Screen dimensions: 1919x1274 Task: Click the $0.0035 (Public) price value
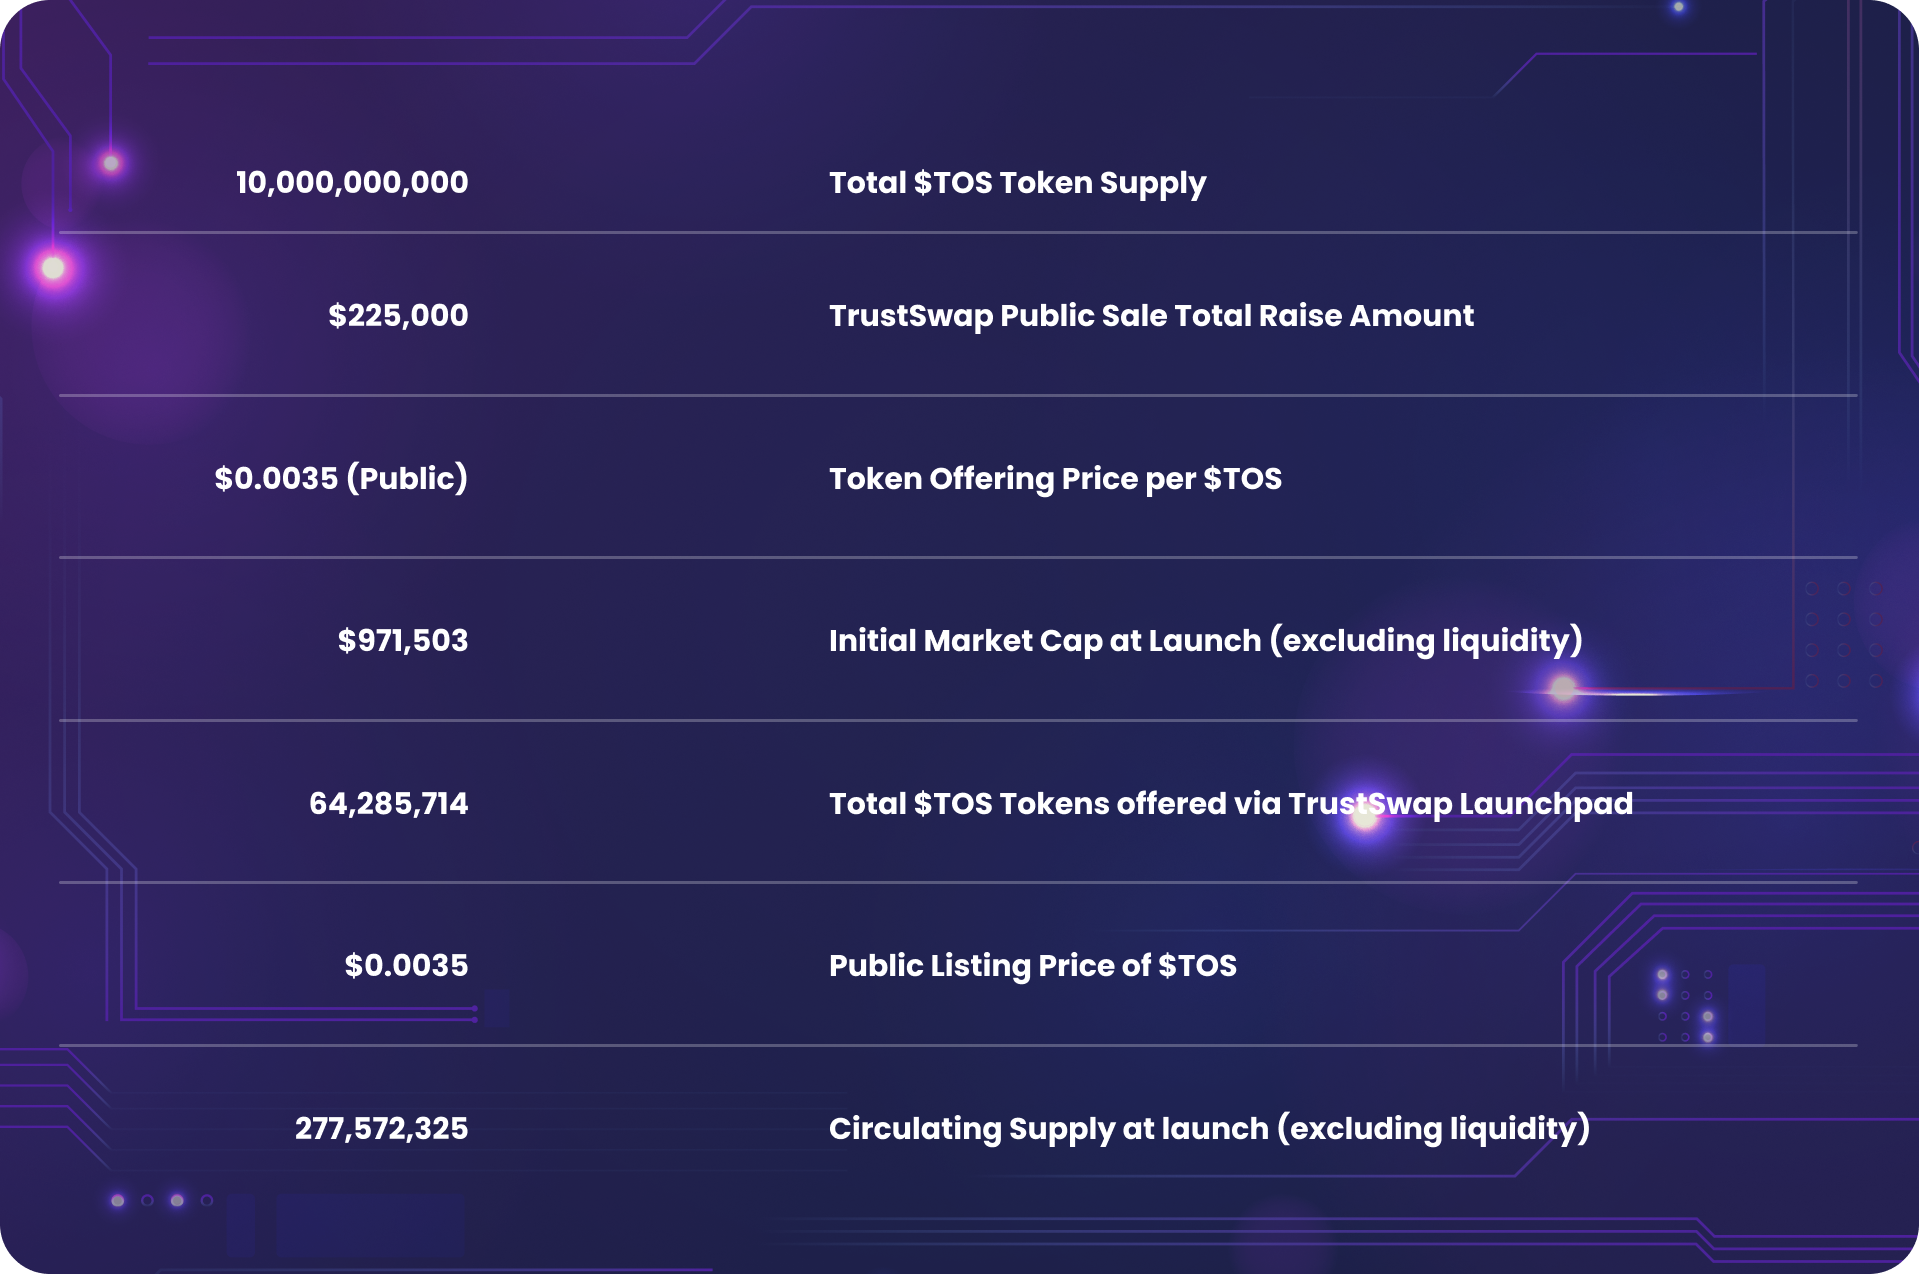pos(341,478)
